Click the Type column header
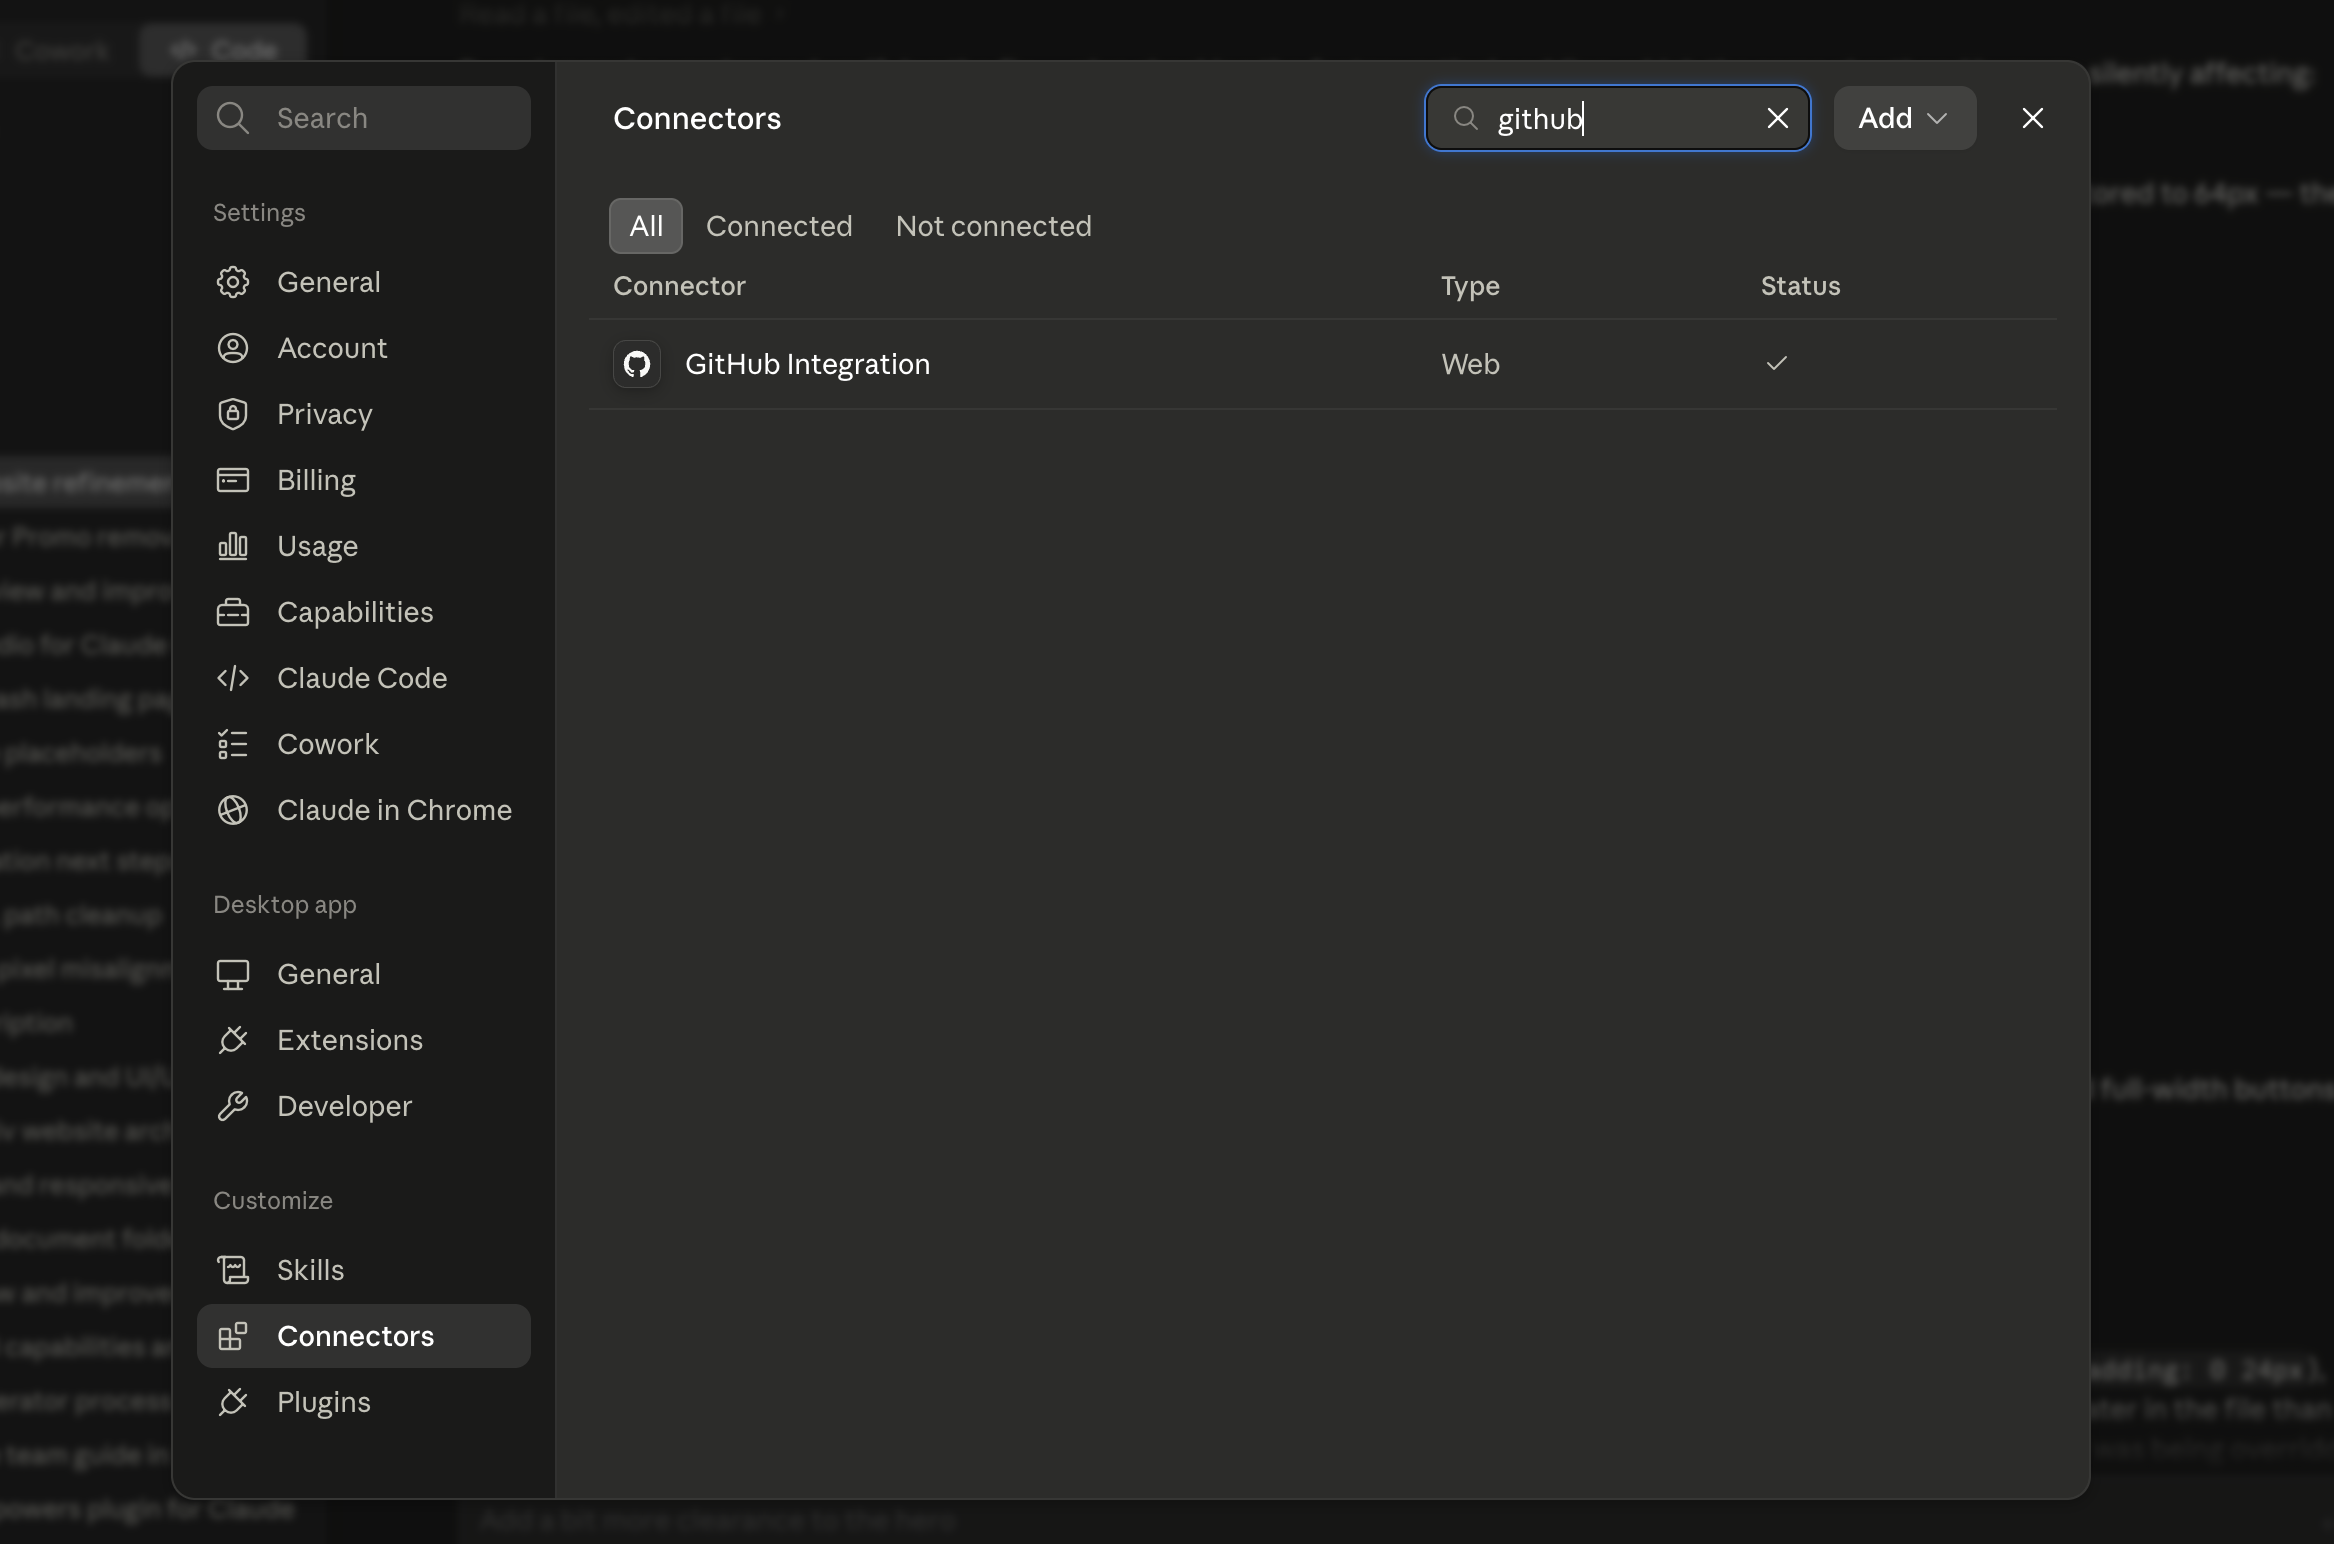The width and height of the screenshot is (2334, 1544). [1470, 286]
